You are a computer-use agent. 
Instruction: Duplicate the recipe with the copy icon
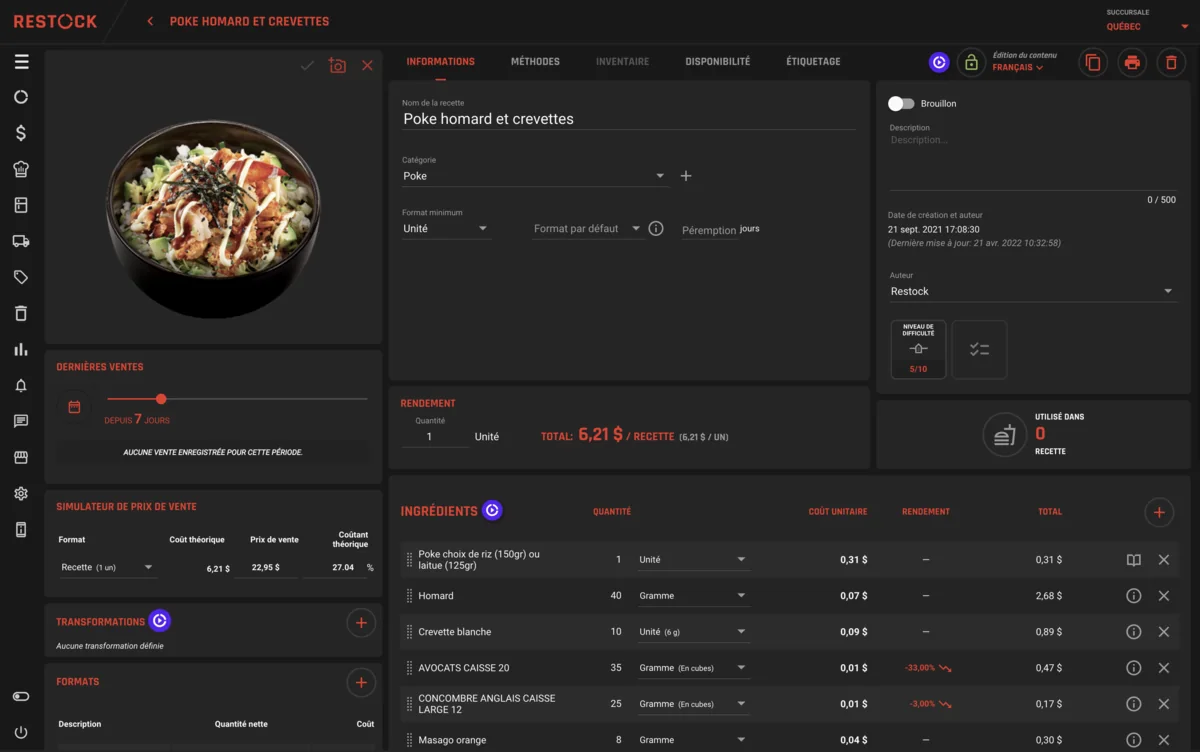(1093, 62)
